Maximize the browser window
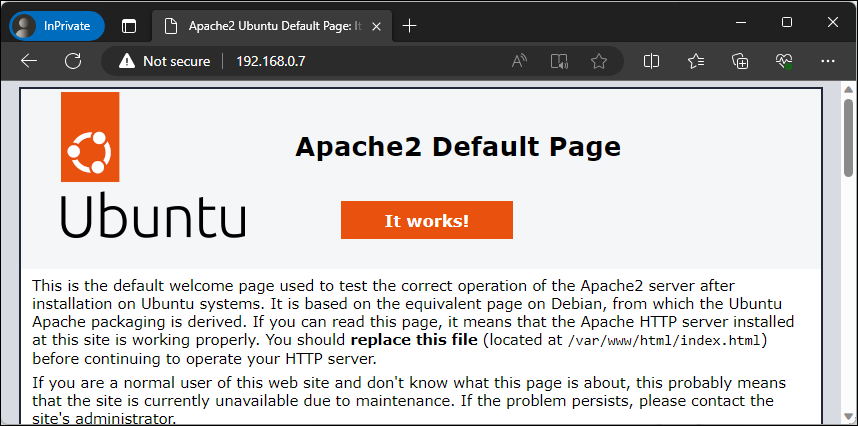858x426 pixels. coord(787,22)
